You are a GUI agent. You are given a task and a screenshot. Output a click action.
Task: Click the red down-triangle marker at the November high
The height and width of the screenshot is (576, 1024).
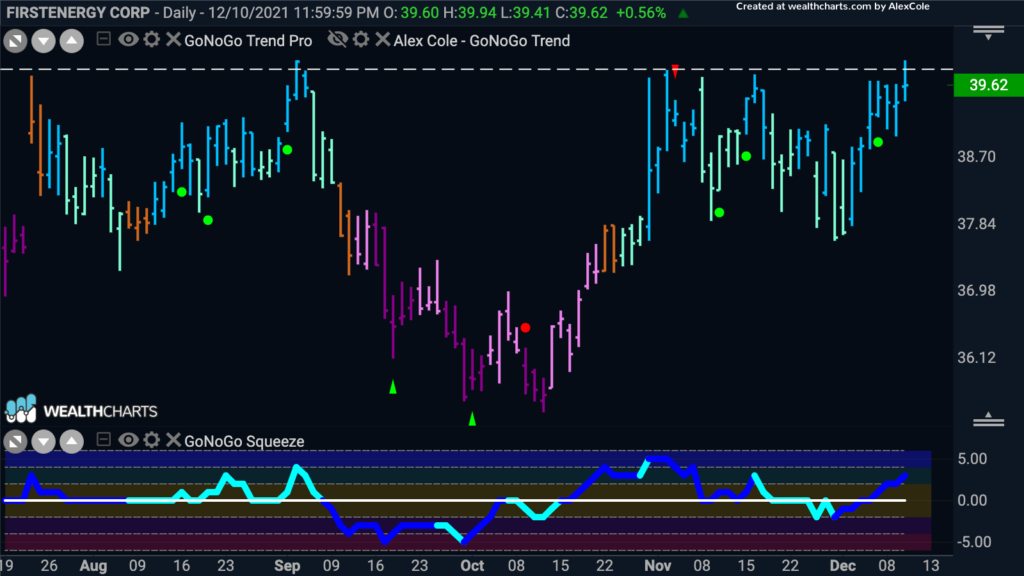click(x=675, y=71)
